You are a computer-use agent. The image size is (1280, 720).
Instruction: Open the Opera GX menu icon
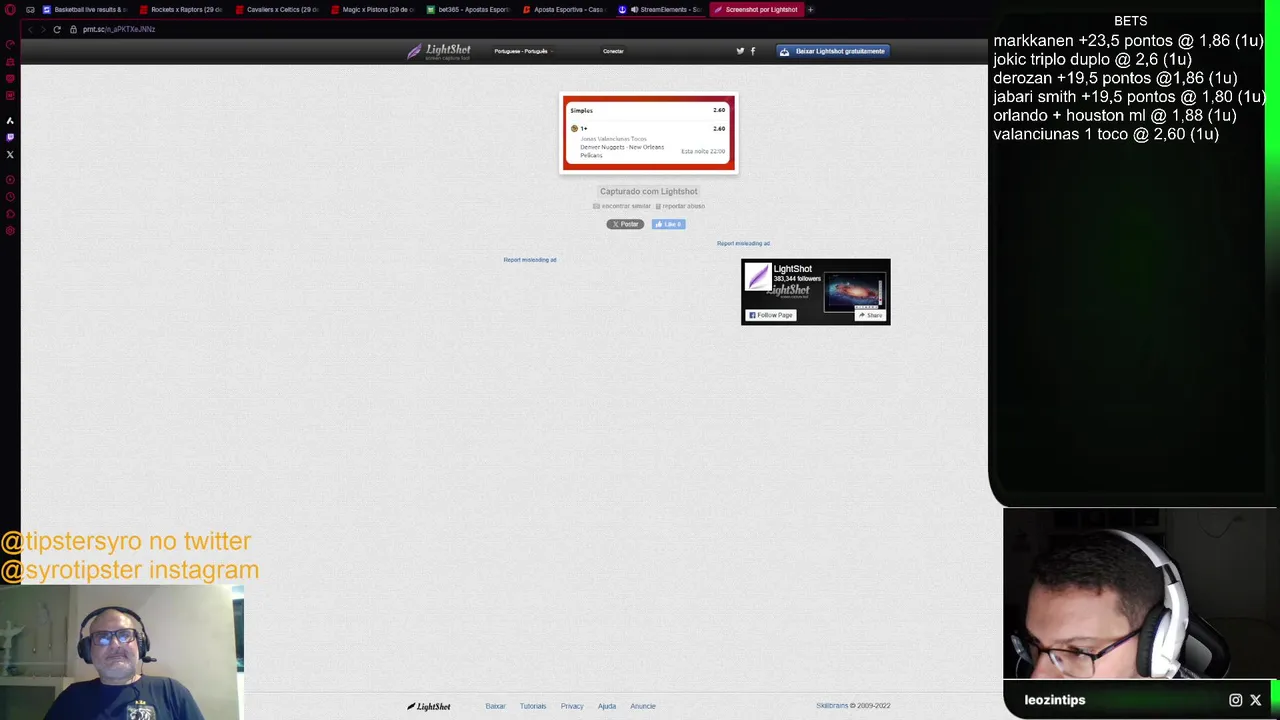[x=10, y=9]
